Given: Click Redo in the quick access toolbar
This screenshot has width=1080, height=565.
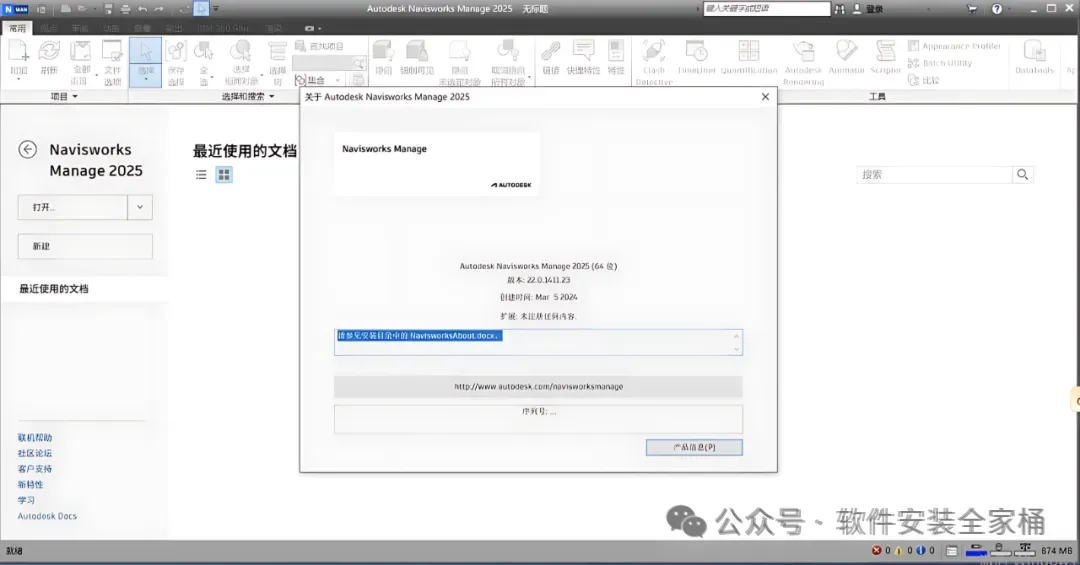Looking at the screenshot, I should [x=159, y=9].
